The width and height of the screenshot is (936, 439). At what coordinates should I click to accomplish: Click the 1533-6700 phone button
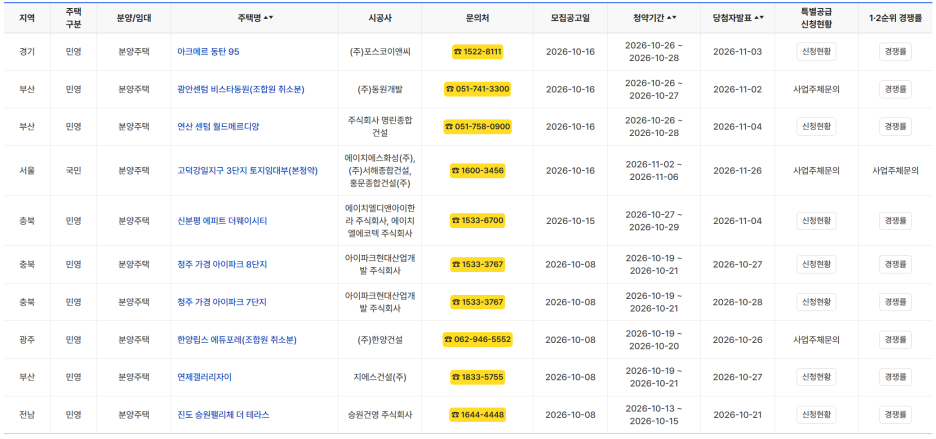coord(478,221)
